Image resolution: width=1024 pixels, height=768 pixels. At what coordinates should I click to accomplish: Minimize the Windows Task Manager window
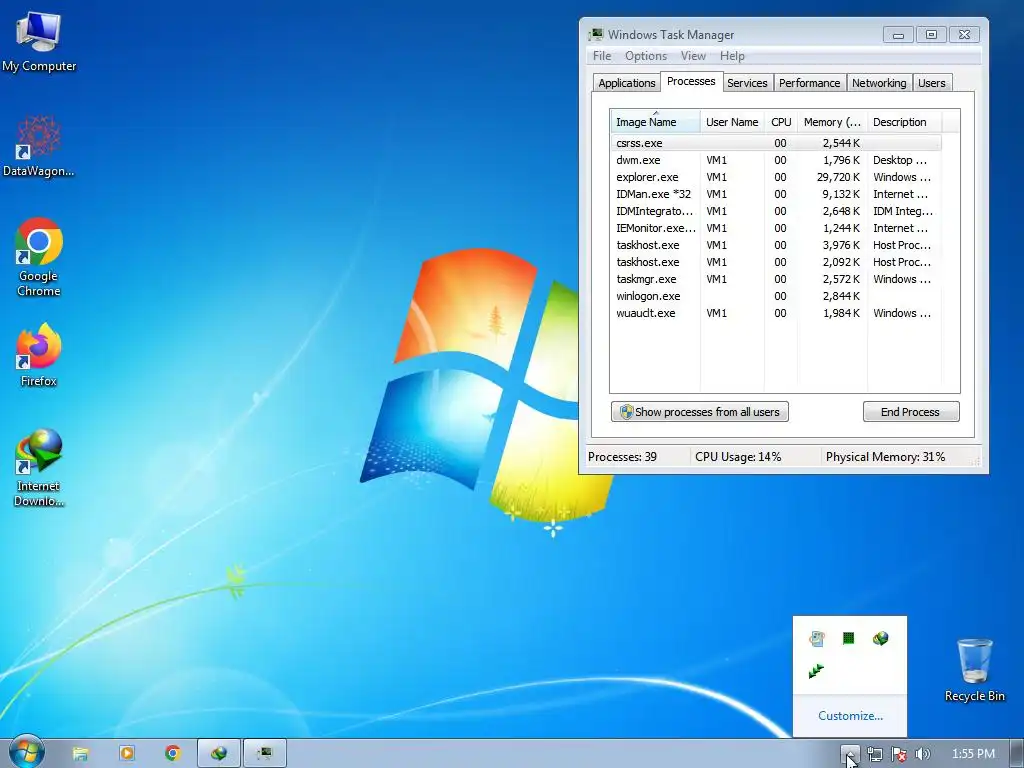(898, 35)
